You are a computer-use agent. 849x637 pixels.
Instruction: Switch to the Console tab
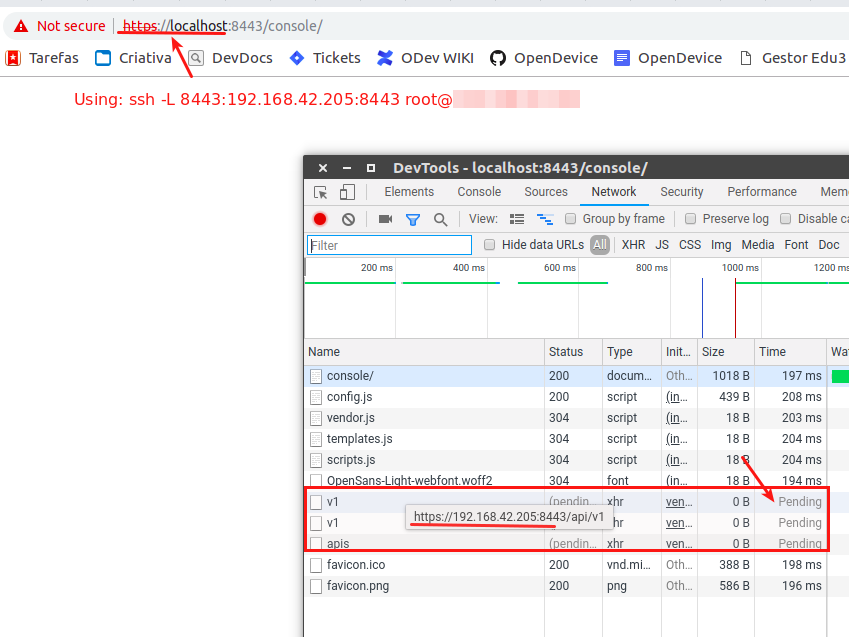pyautogui.click(x=479, y=191)
